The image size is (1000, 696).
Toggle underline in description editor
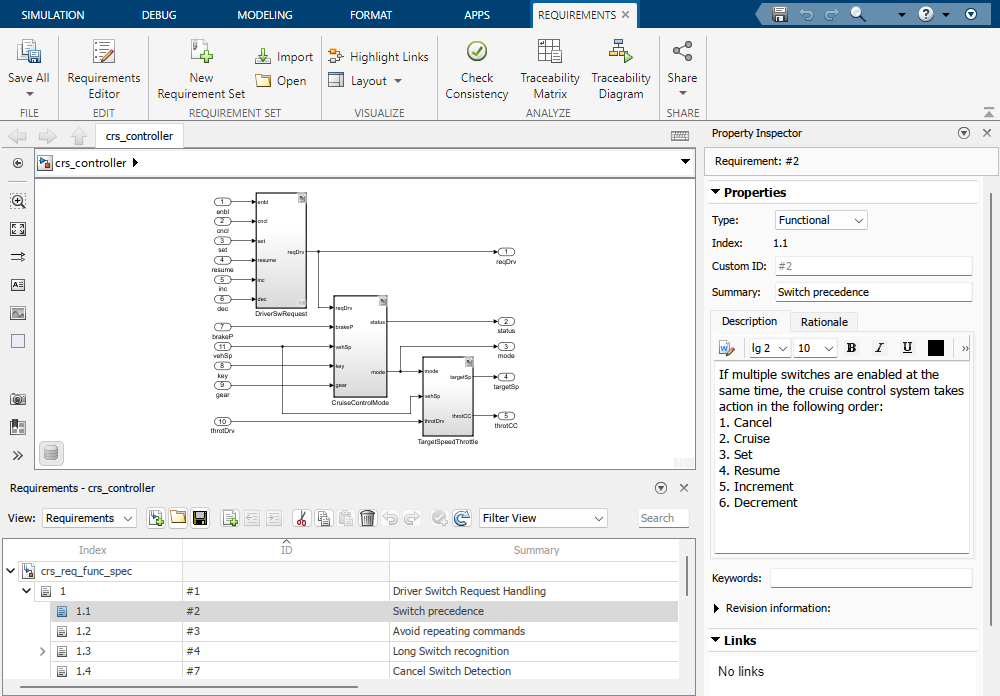(907, 348)
